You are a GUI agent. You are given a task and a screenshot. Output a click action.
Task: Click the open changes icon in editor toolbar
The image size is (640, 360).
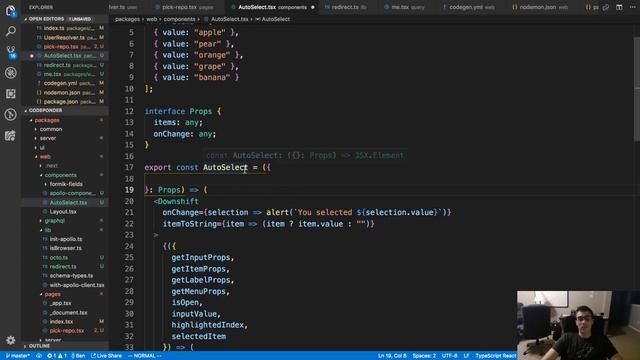pyautogui.click(x=606, y=7)
